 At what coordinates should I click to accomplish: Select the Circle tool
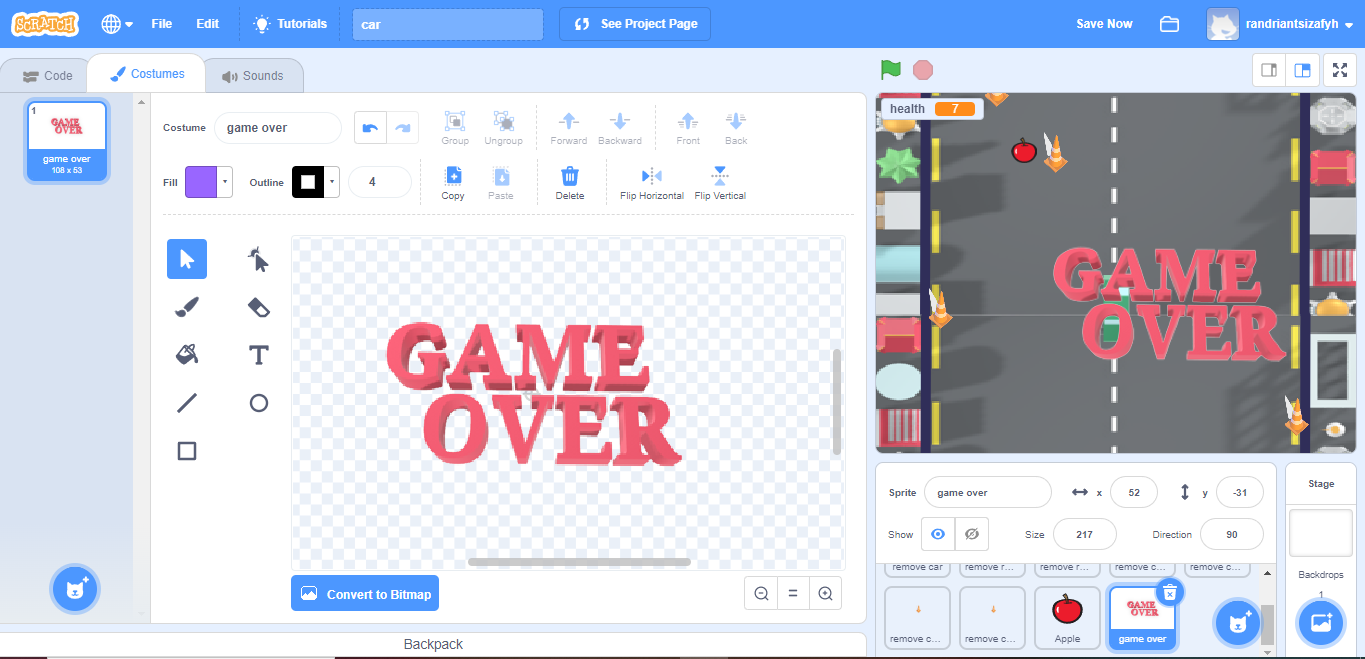click(x=258, y=403)
